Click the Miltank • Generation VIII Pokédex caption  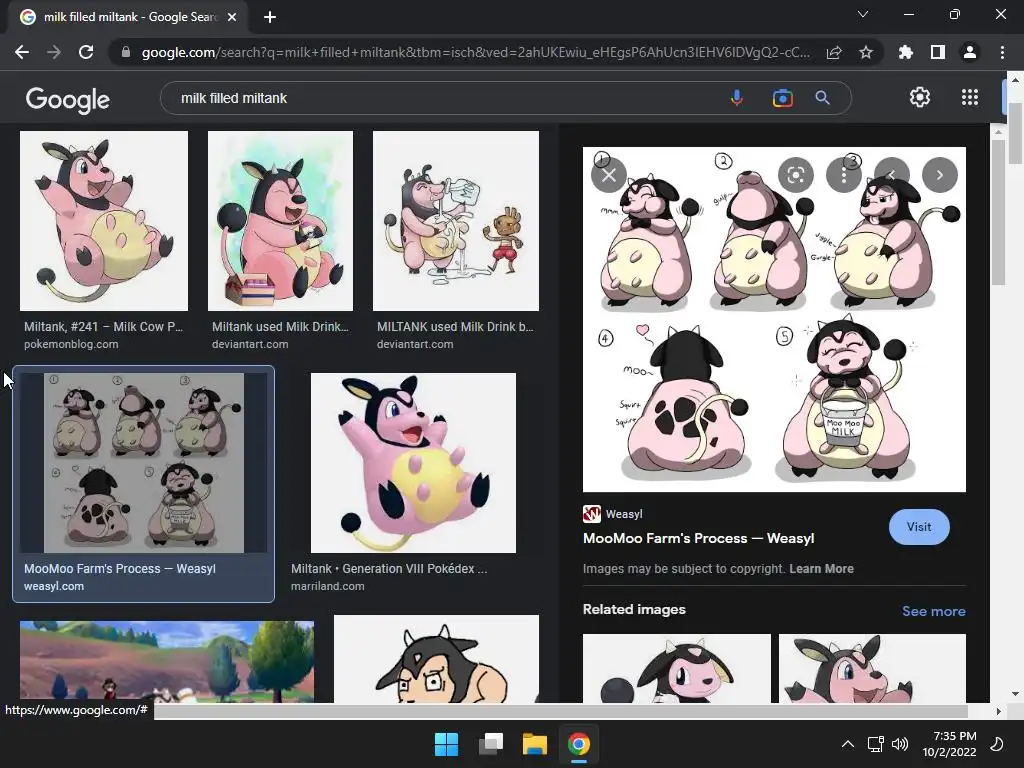389,569
